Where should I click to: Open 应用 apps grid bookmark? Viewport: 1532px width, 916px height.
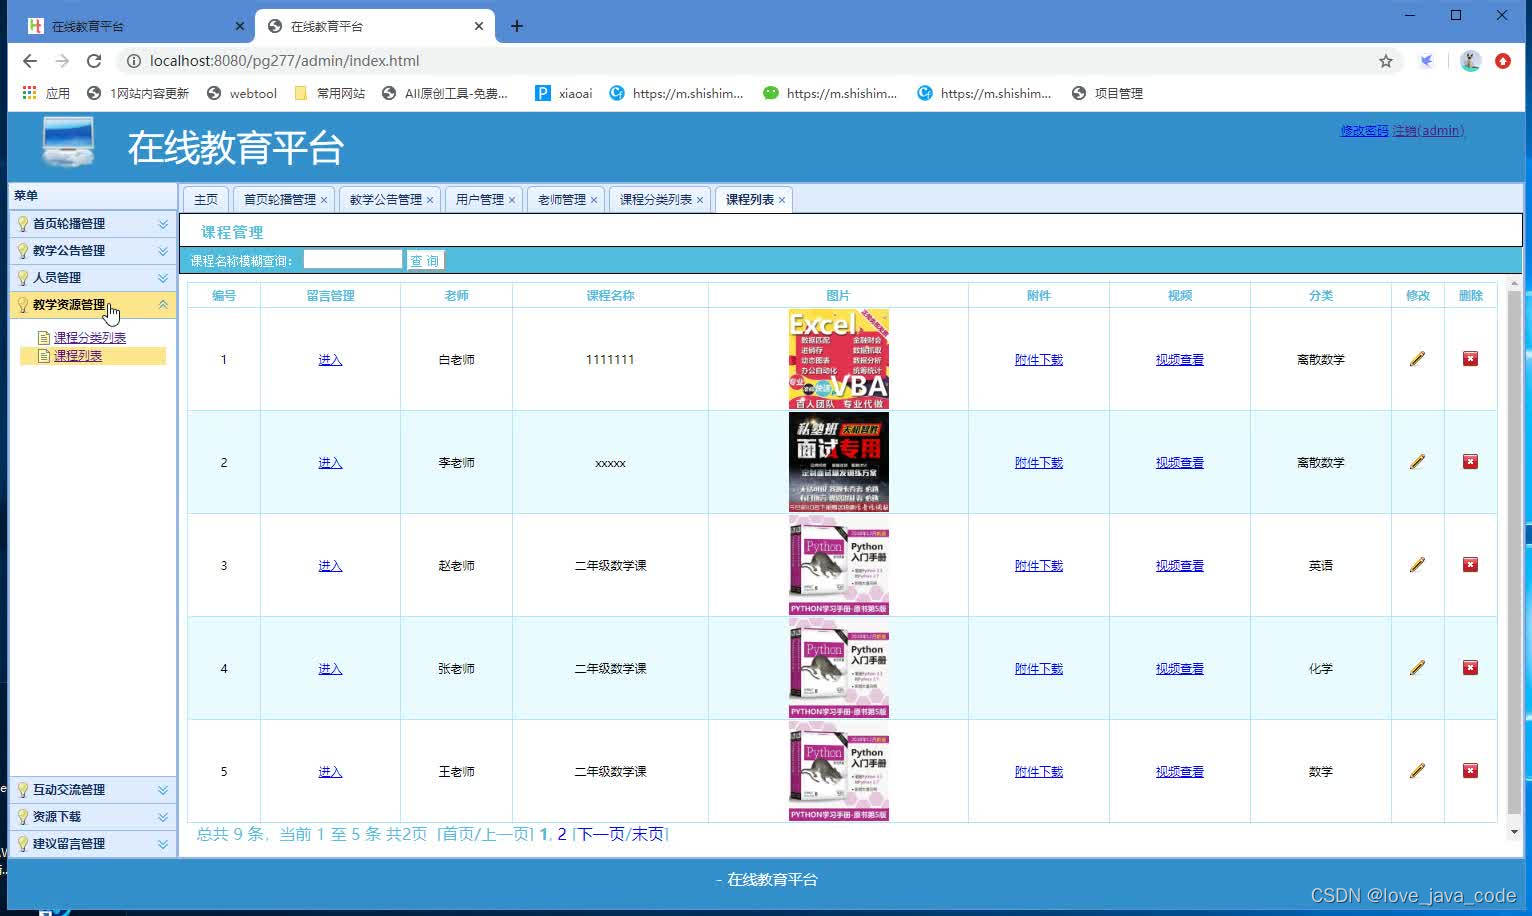pyautogui.click(x=46, y=93)
